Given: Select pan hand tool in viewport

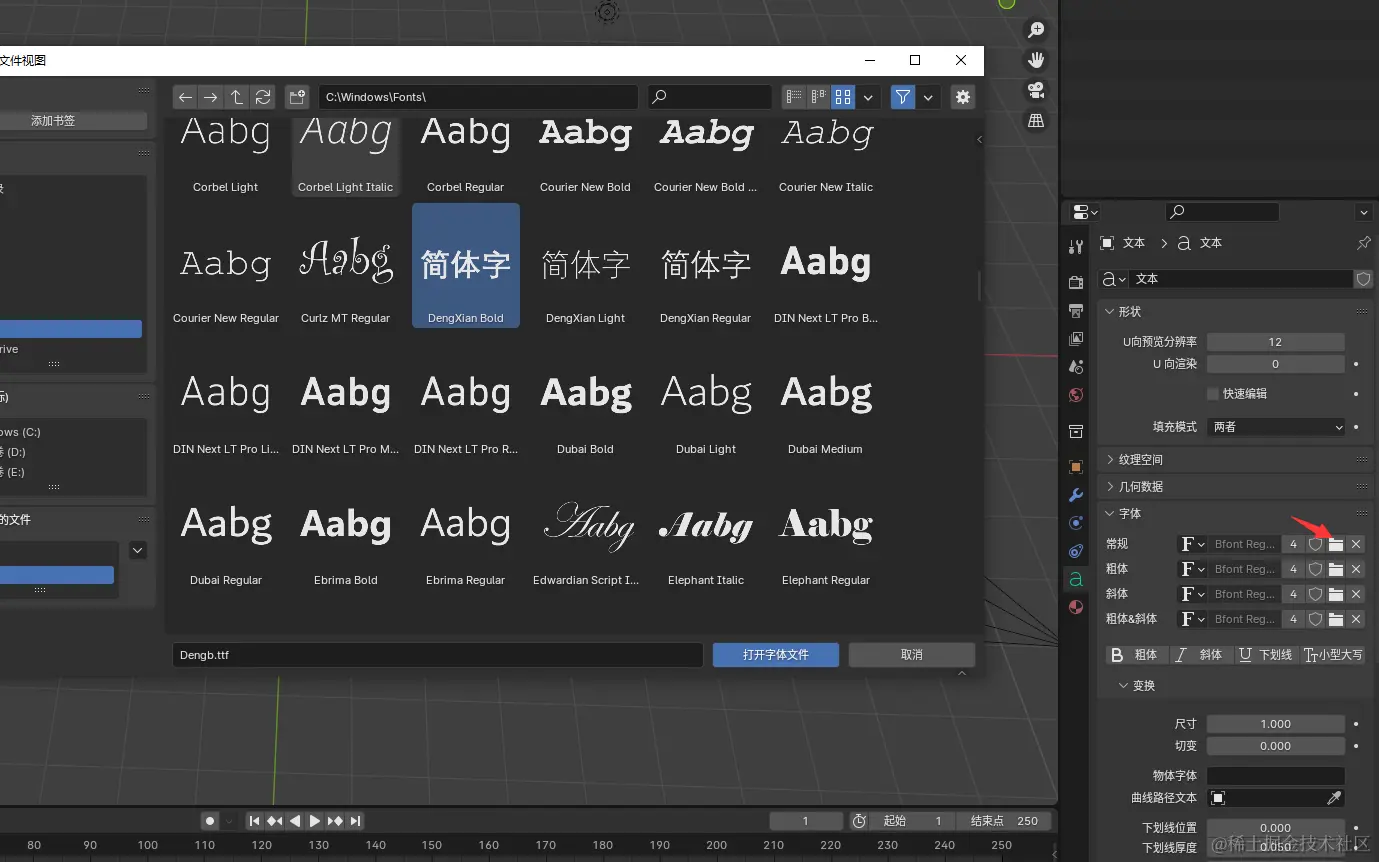Looking at the screenshot, I should (x=1036, y=60).
